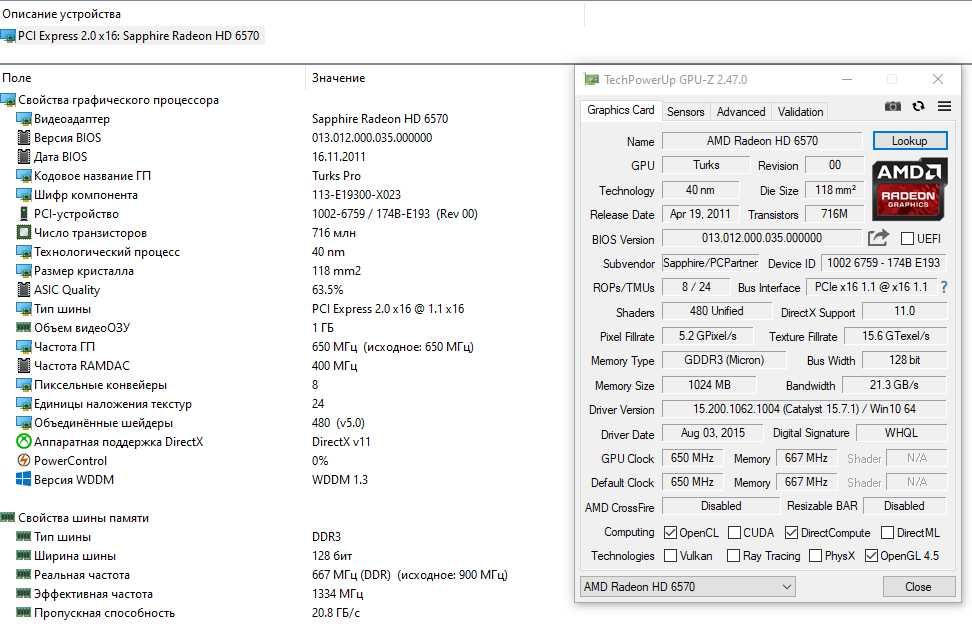Click the Lookup button
This screenshot has width=972, height=636.
coord(909,141)
